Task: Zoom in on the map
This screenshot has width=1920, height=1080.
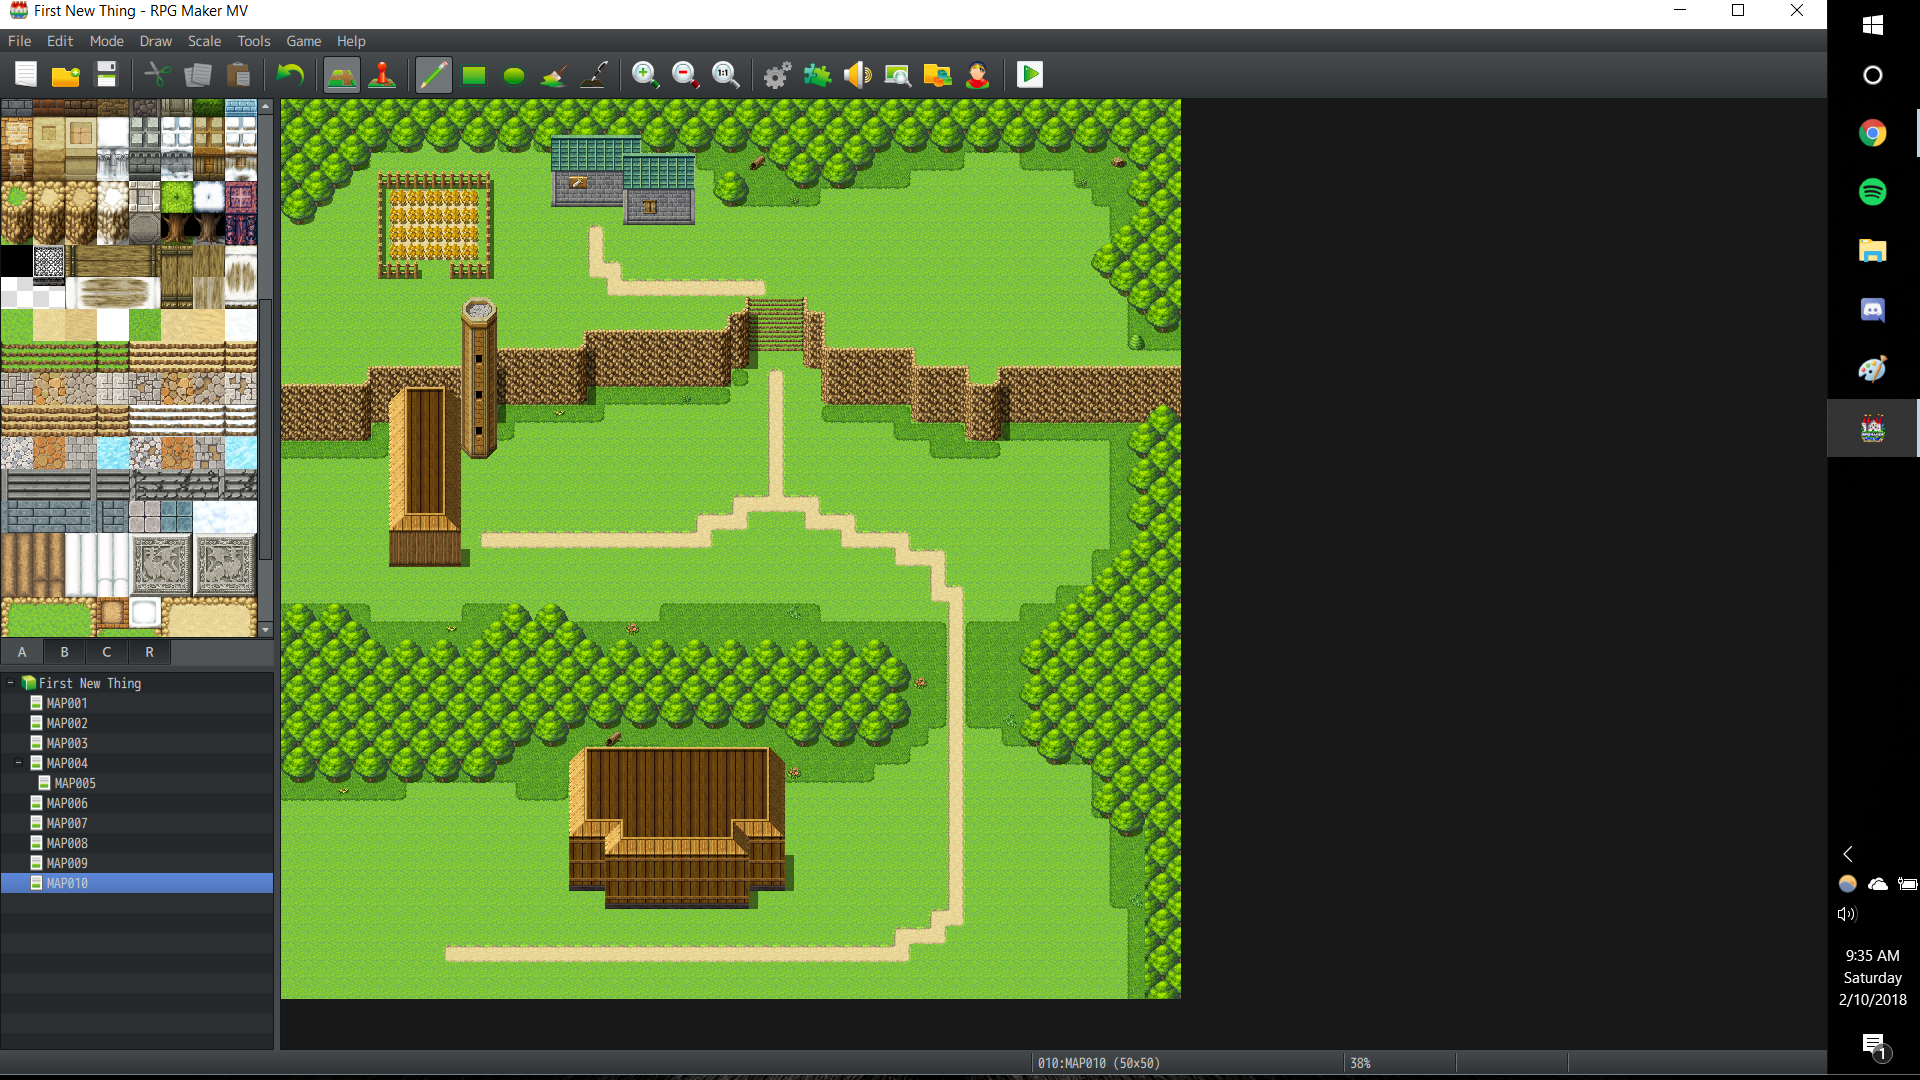Action: pos(646,75)
